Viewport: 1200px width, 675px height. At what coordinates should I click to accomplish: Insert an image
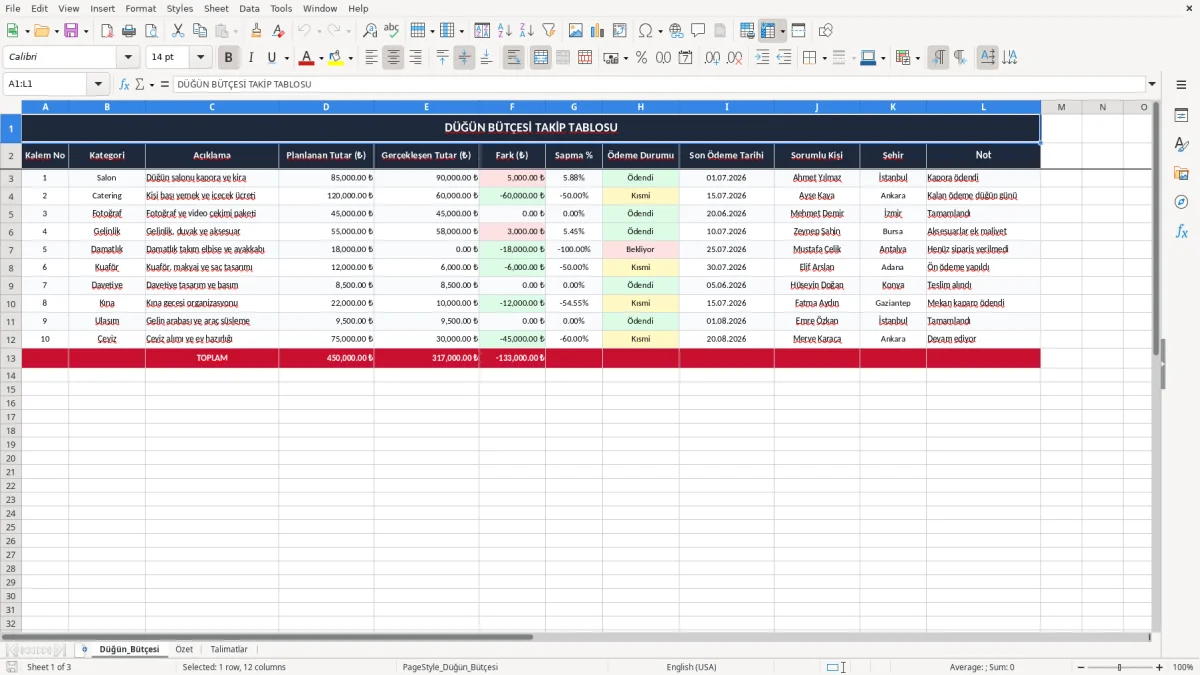point(576,31)
